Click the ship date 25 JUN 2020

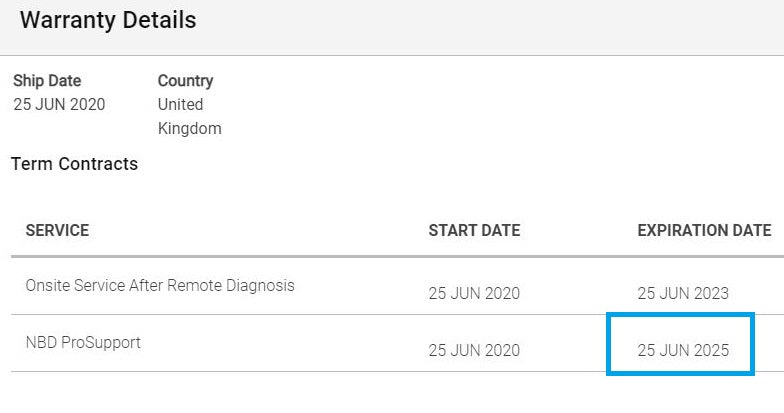[60, 104]
